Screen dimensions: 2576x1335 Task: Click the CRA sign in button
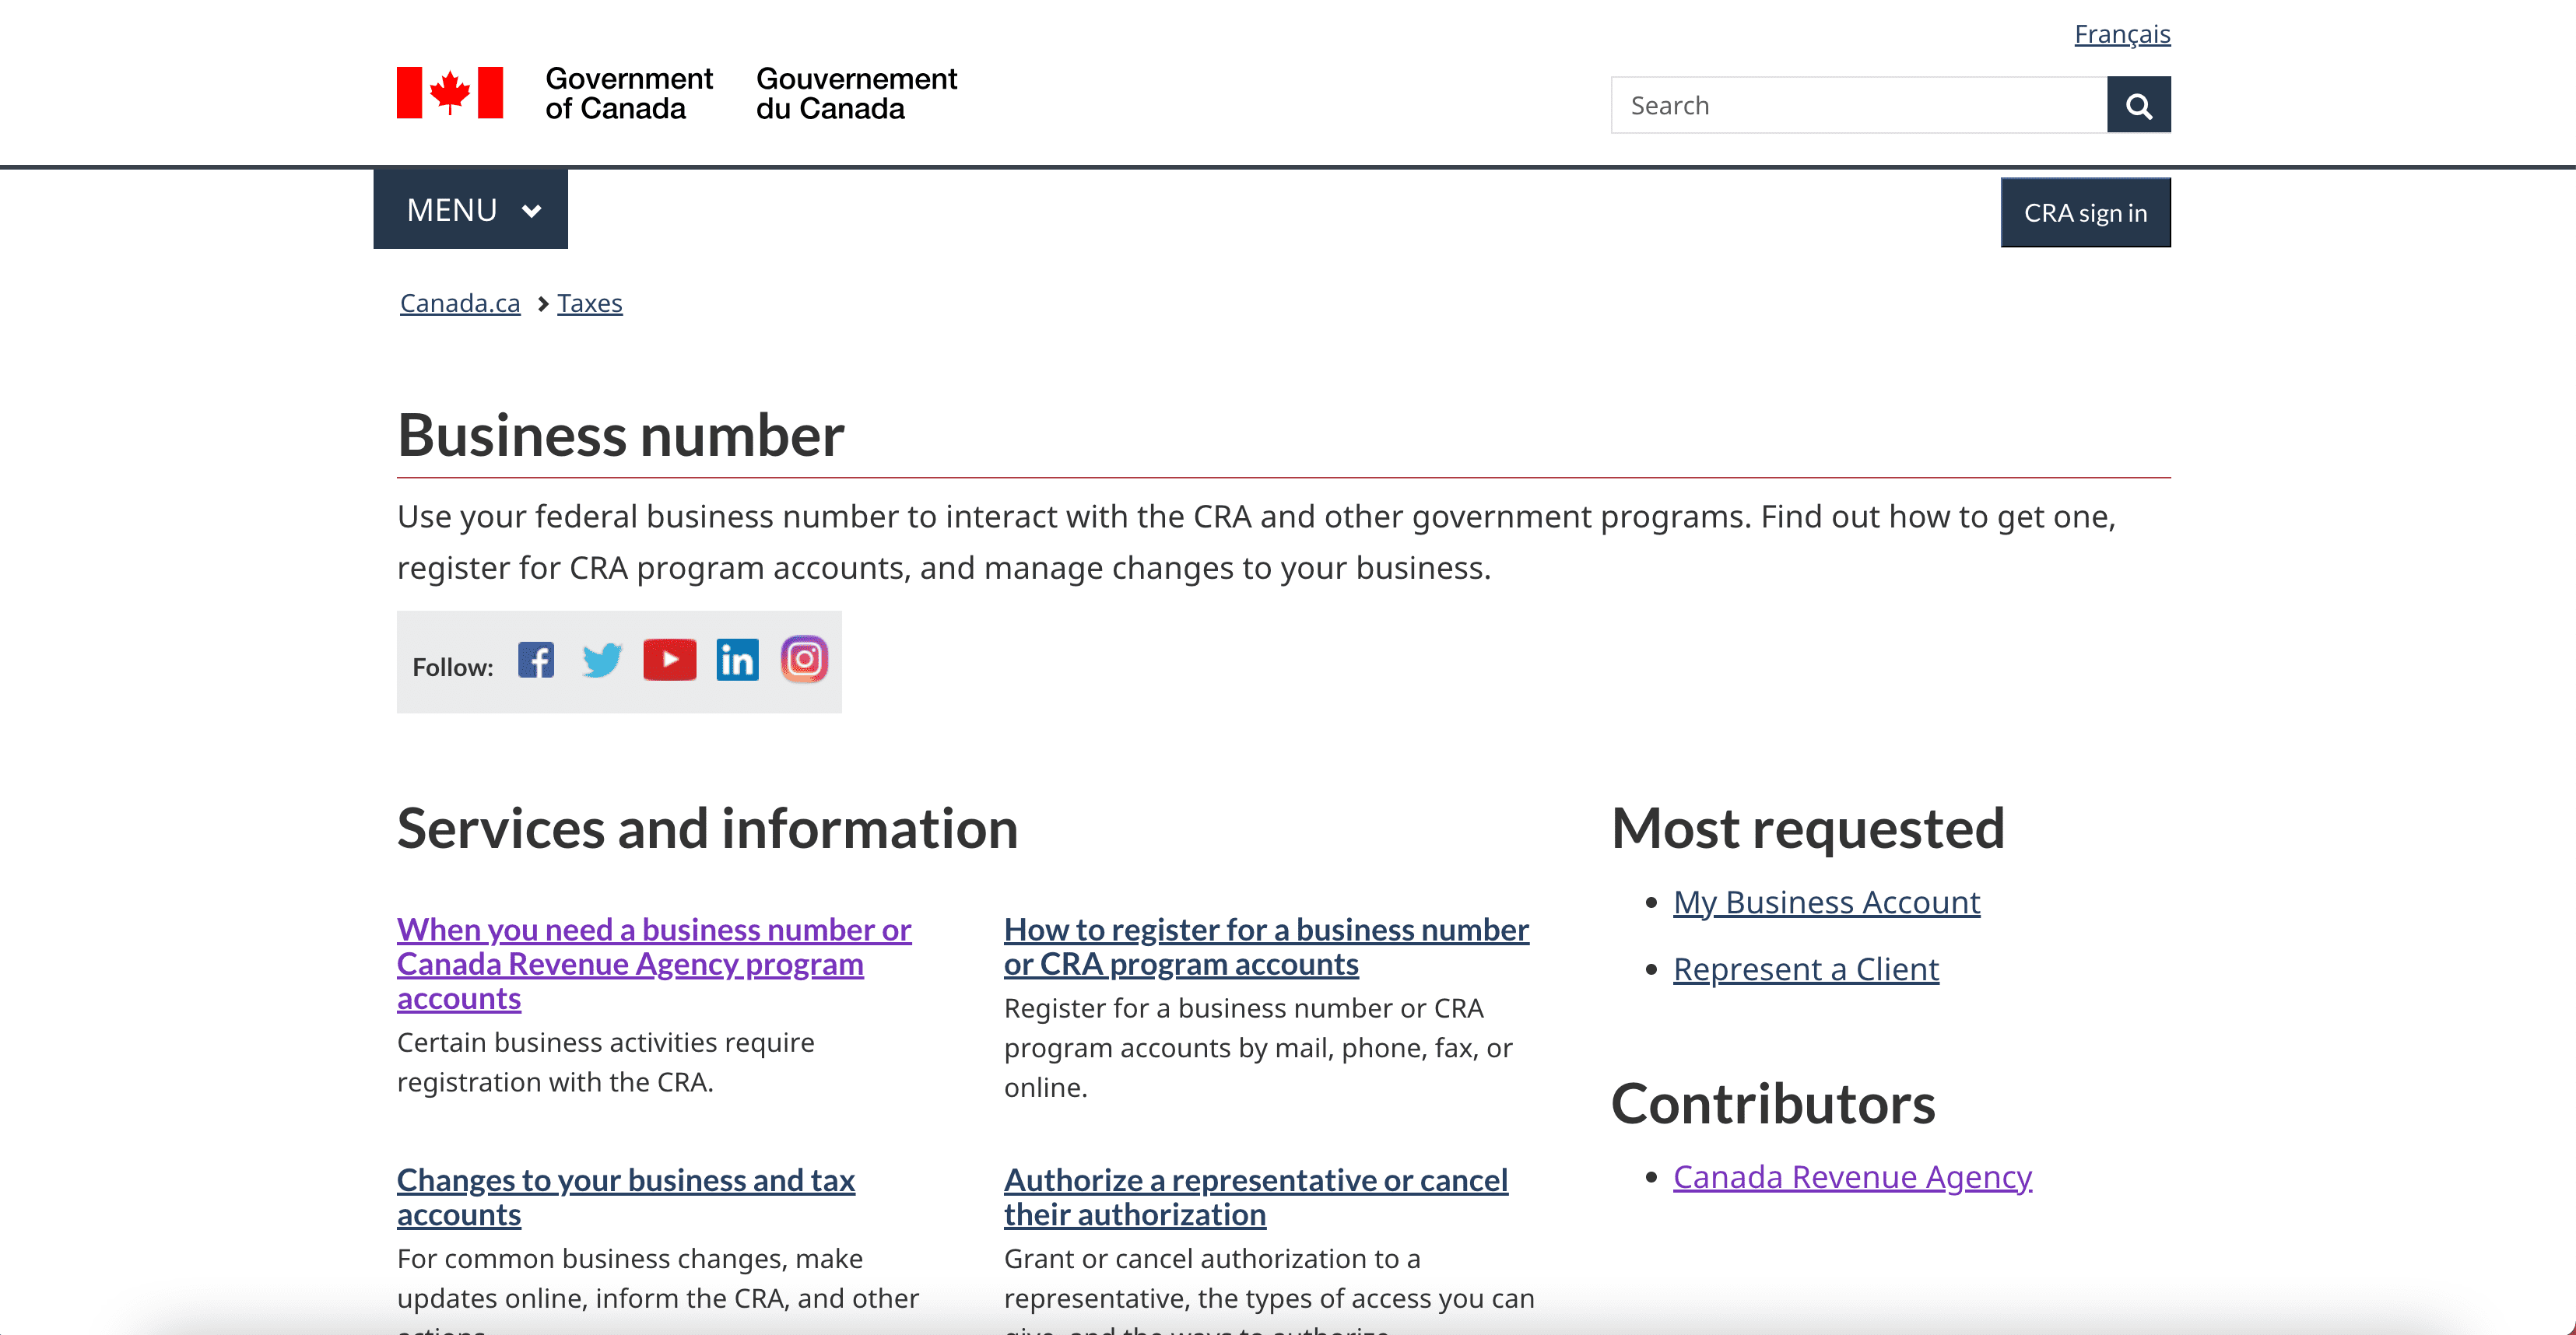coord(2085,212)
